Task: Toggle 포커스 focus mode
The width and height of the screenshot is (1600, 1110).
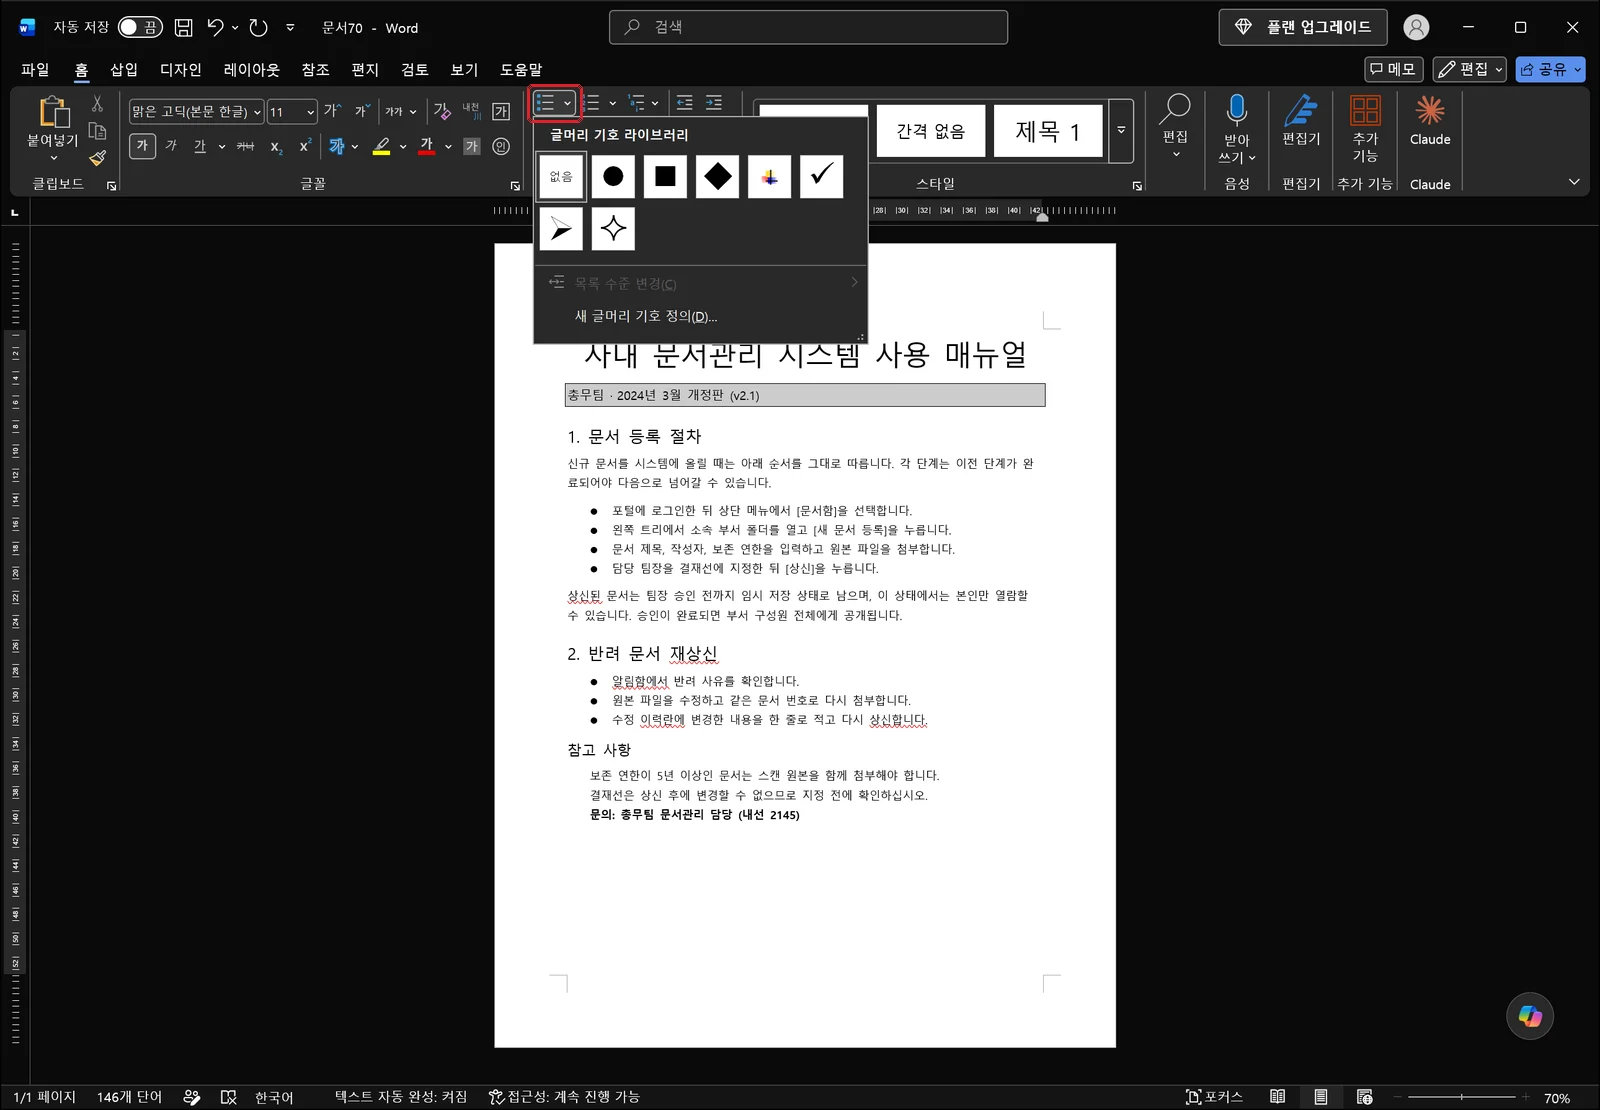Action: point(1214,1097)
